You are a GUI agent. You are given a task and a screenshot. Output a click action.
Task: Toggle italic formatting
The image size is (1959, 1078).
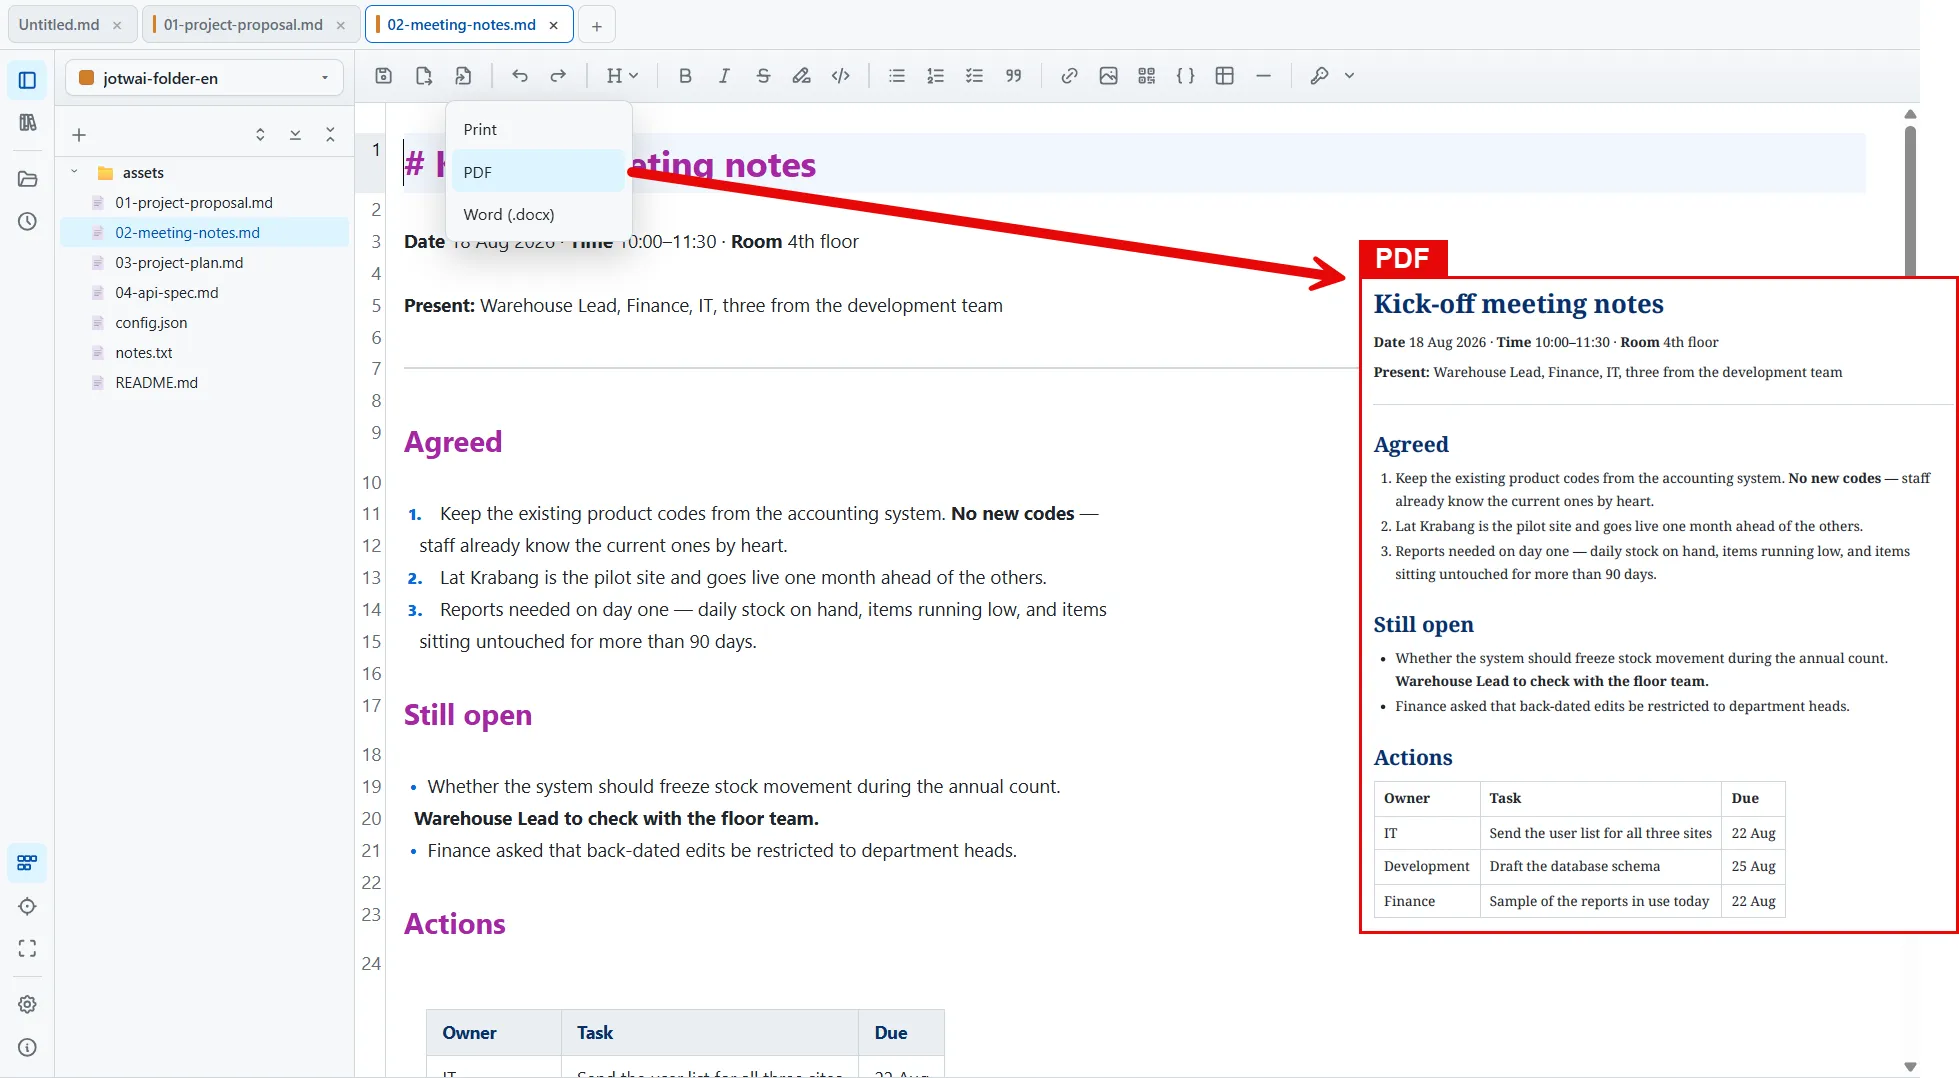click(724, 76)
